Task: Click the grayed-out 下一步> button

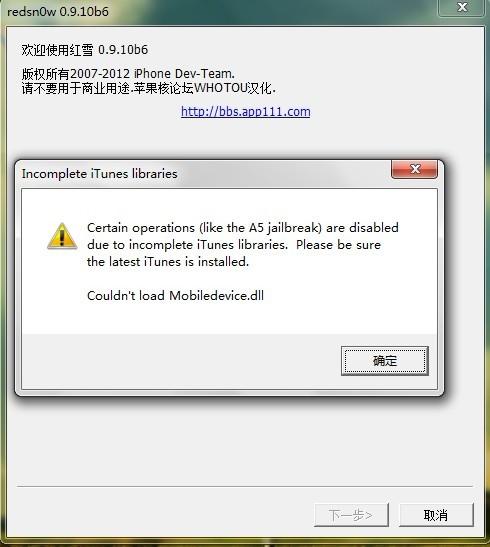Action: point(351,515)
